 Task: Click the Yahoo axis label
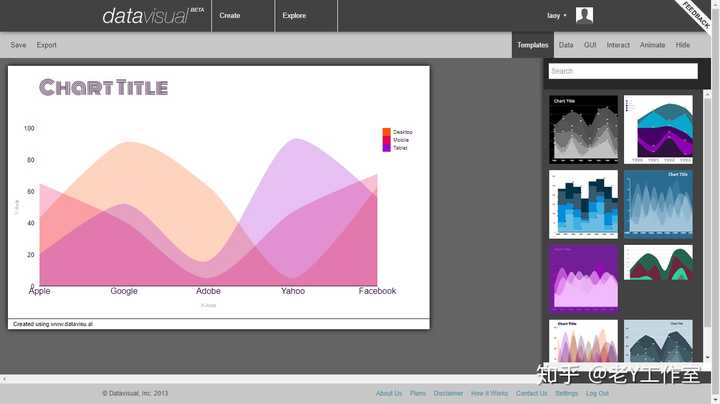point(293,291)
